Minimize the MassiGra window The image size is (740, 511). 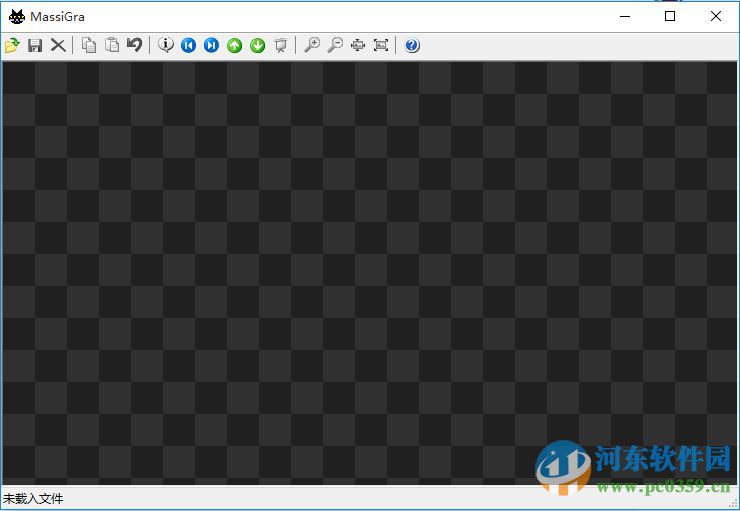tap(625, 16)
